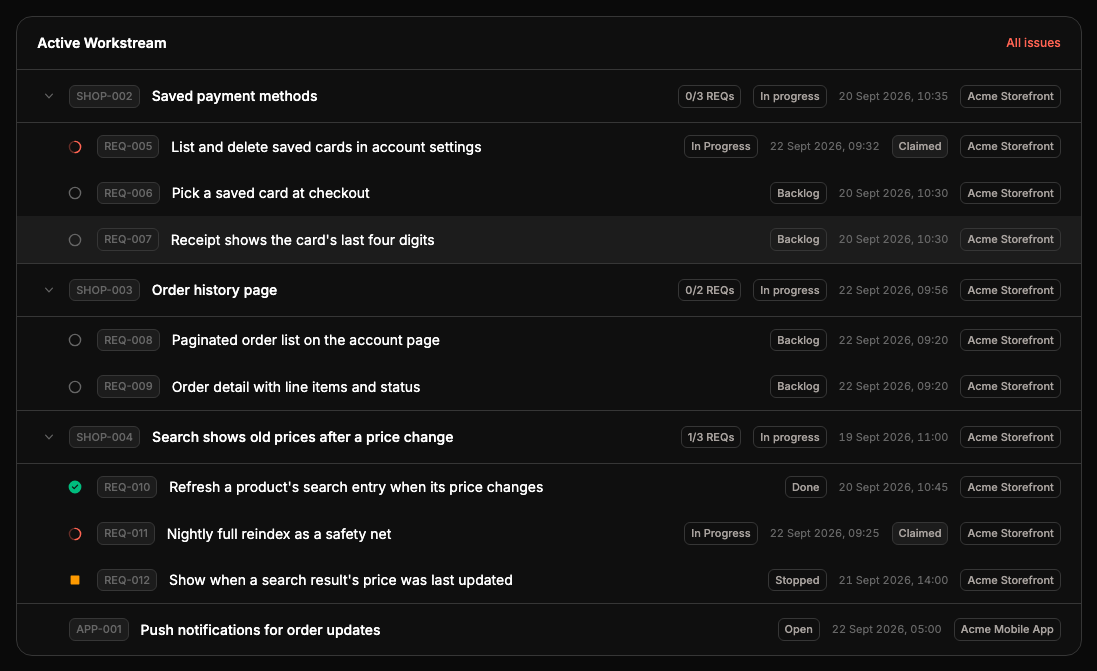Collapse the SHOP-003 Order history page group
1097x671 pixels.
[49, 290]
